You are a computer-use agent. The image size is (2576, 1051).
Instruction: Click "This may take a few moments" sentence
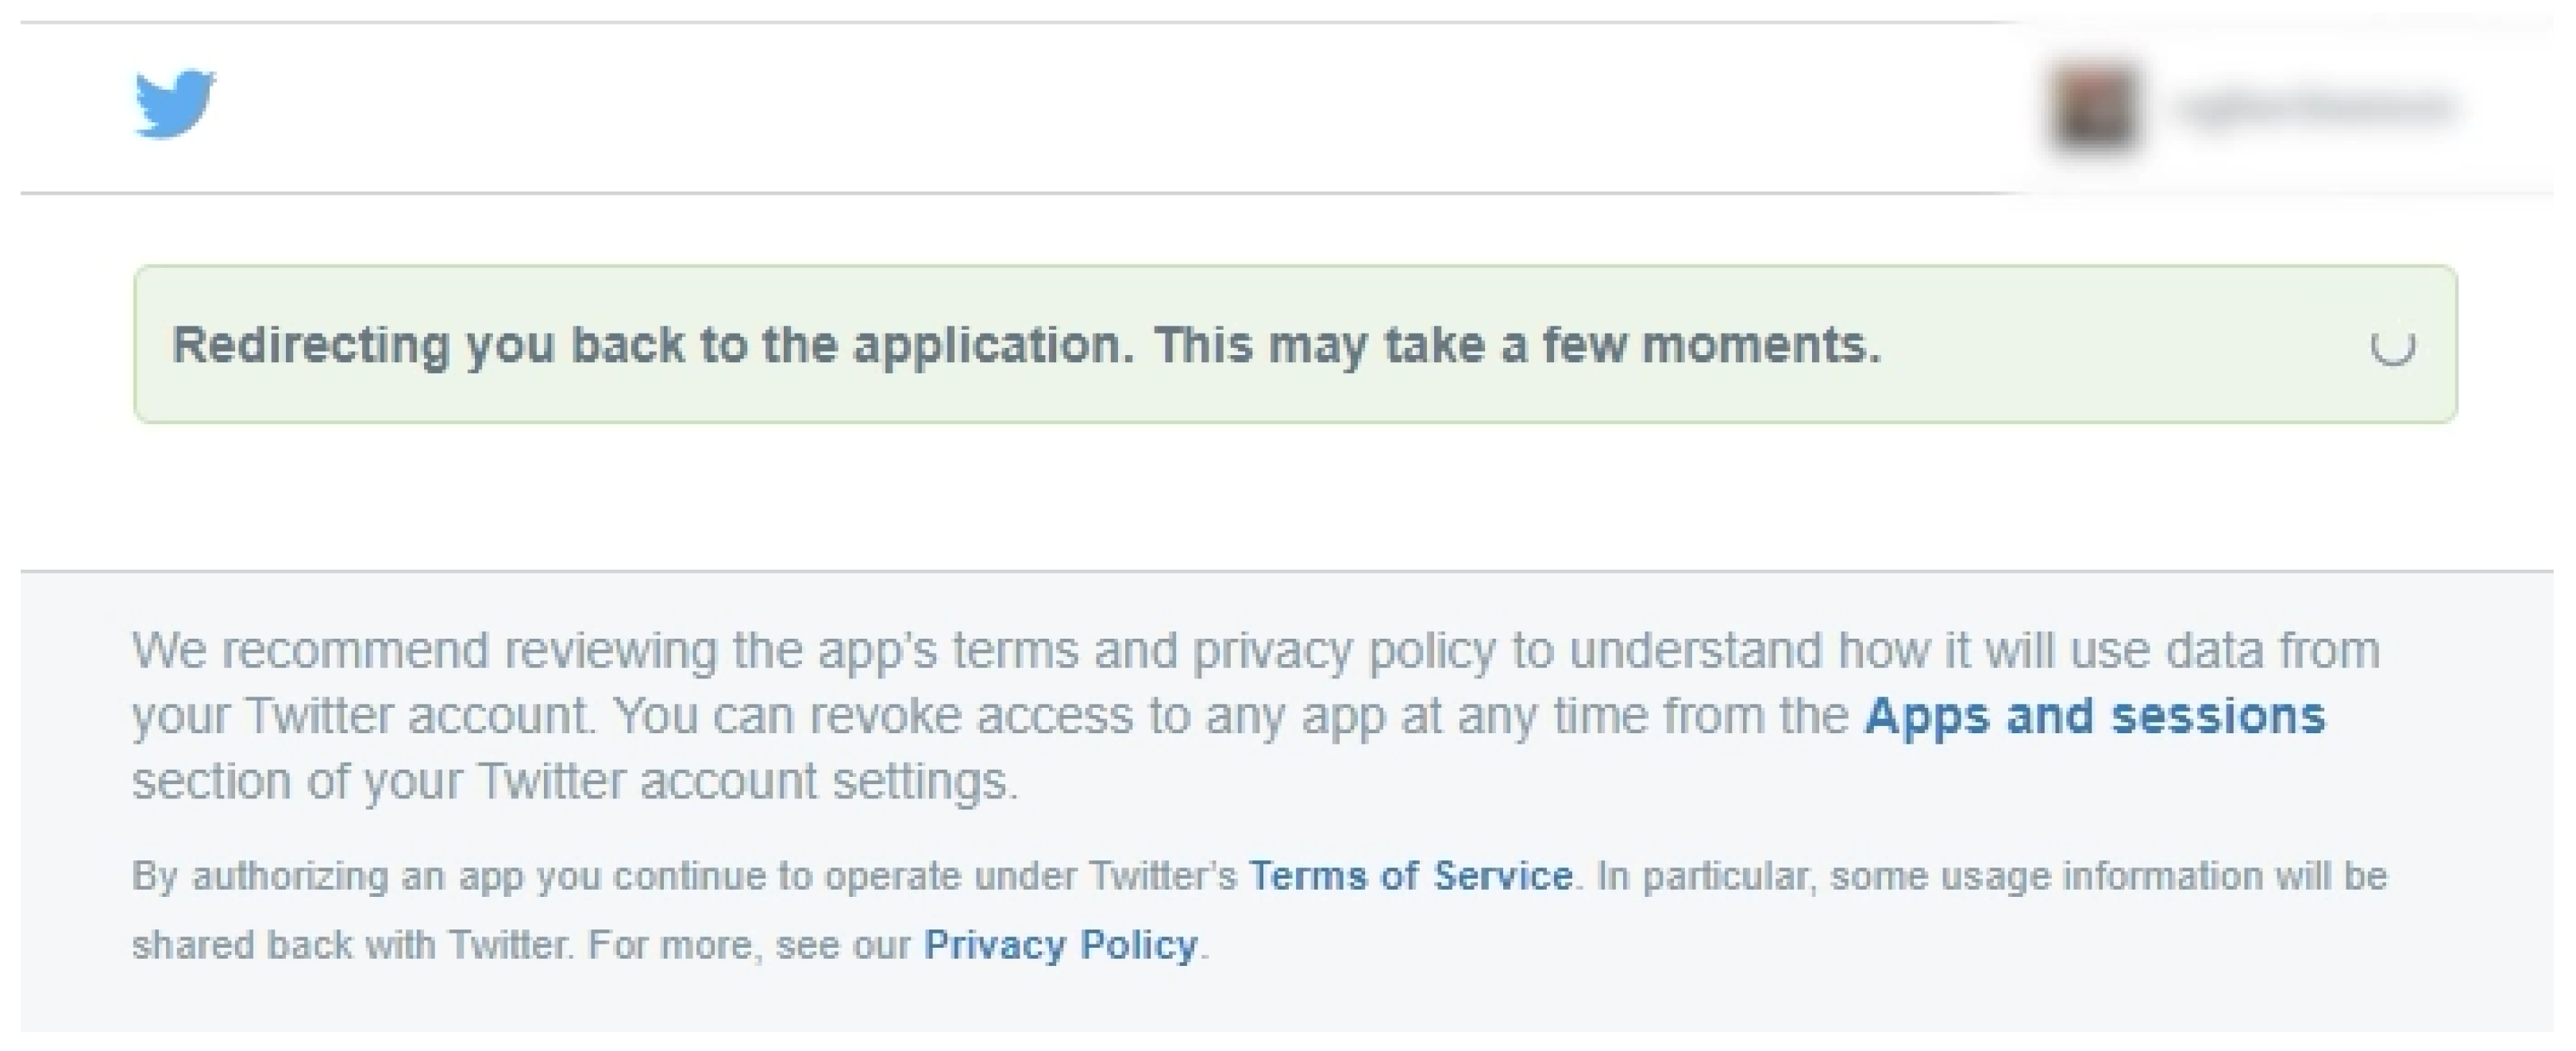click(x=1516, y=346)
